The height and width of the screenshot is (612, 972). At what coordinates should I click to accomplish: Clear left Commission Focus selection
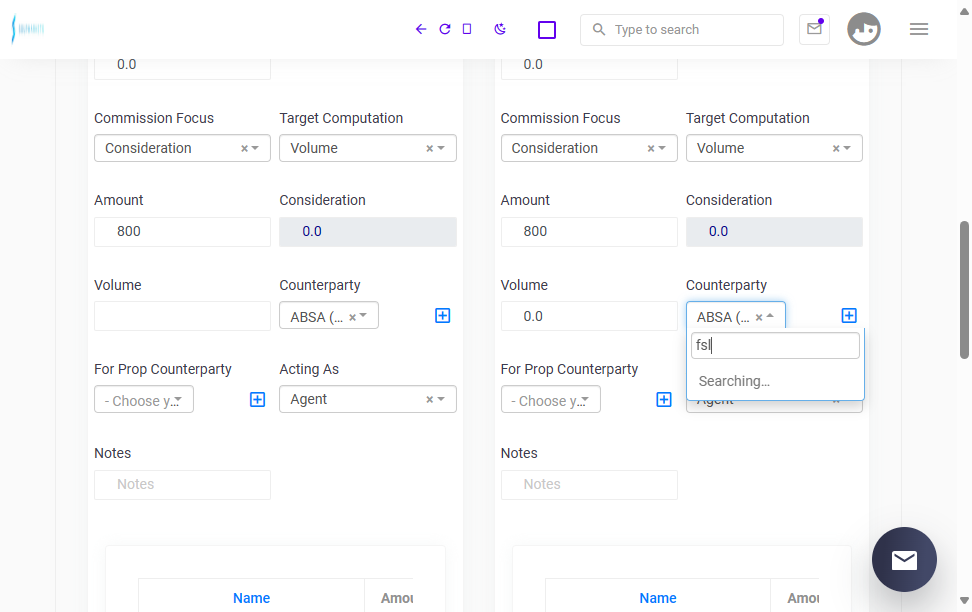coord(244,148)
